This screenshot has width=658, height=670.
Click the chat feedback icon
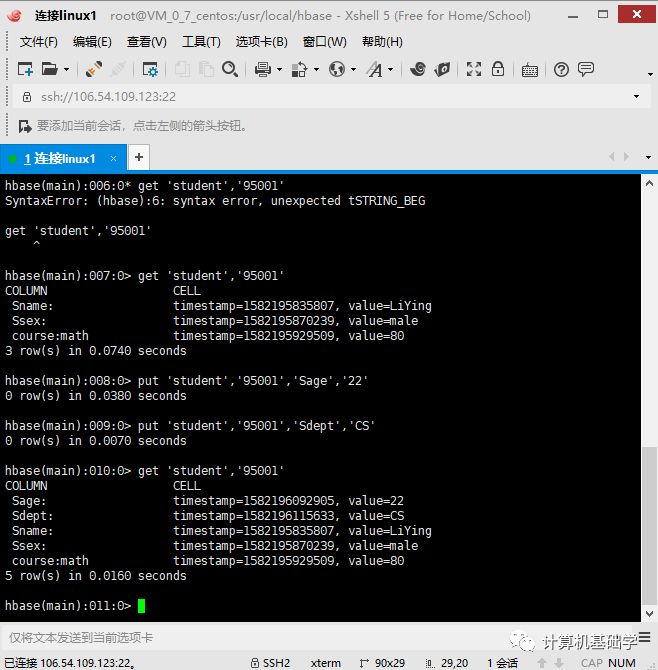click(x=586, y=69)
